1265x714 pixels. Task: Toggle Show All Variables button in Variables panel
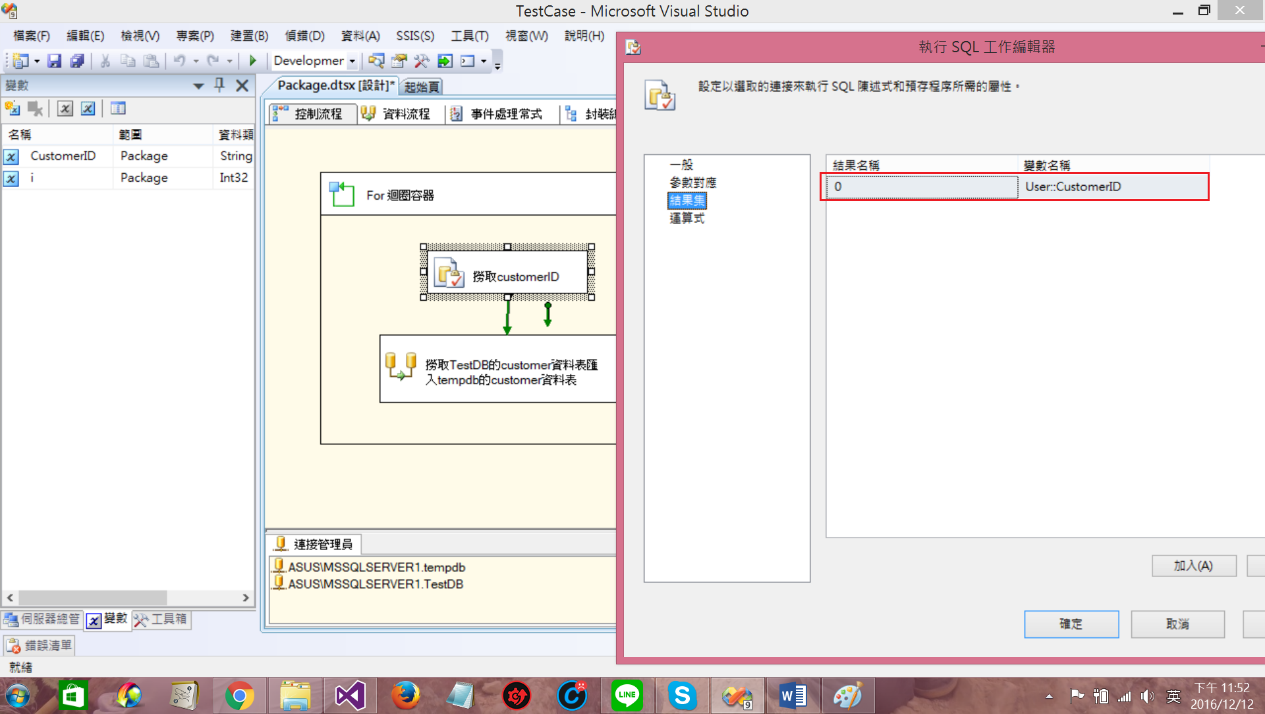[x=88, y=108]
